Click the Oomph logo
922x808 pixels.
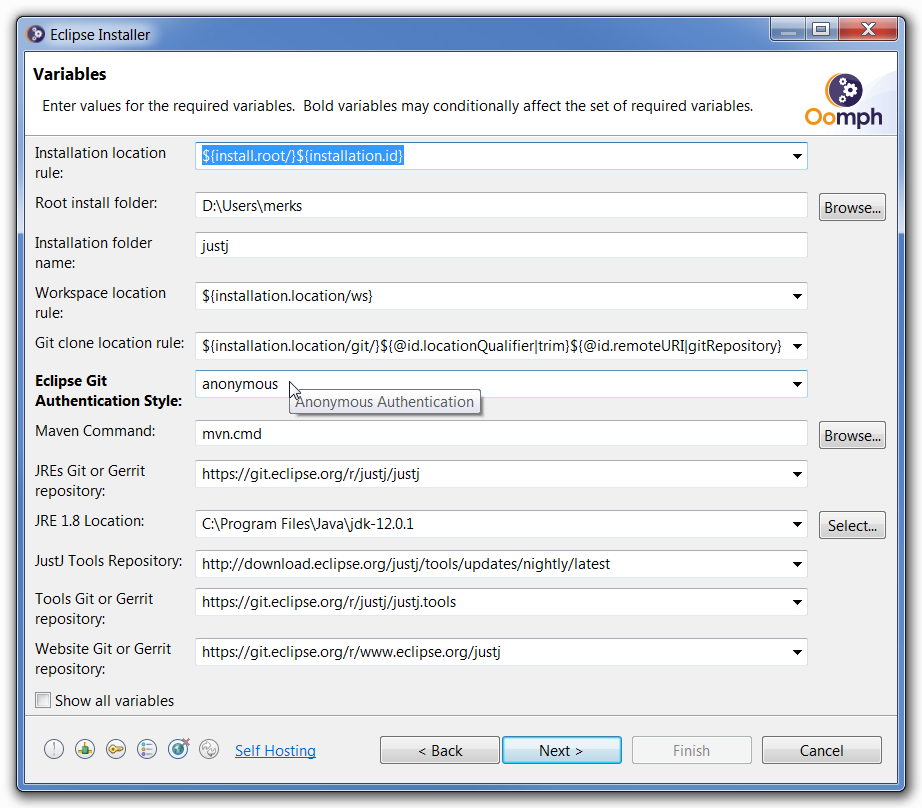click(844, 101)
